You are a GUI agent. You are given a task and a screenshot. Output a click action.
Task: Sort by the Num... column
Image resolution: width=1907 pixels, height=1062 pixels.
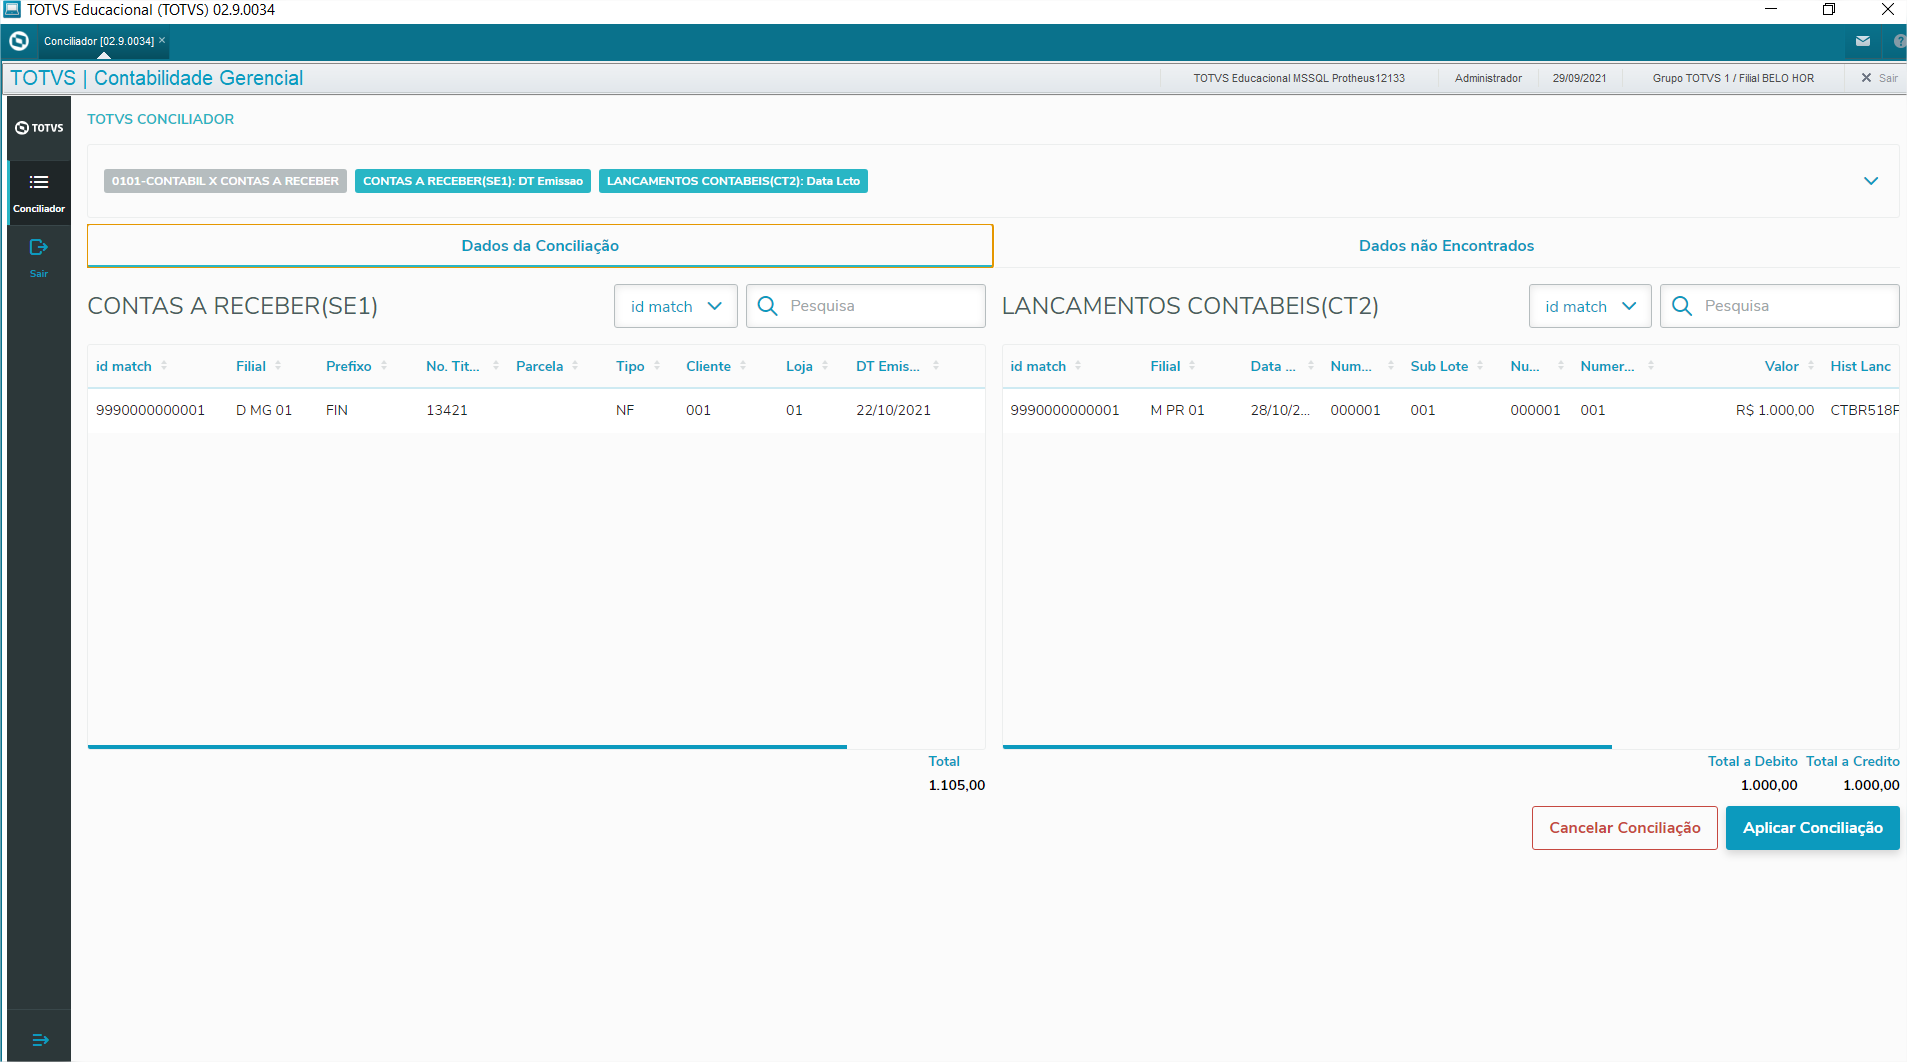coord(1391,366)
